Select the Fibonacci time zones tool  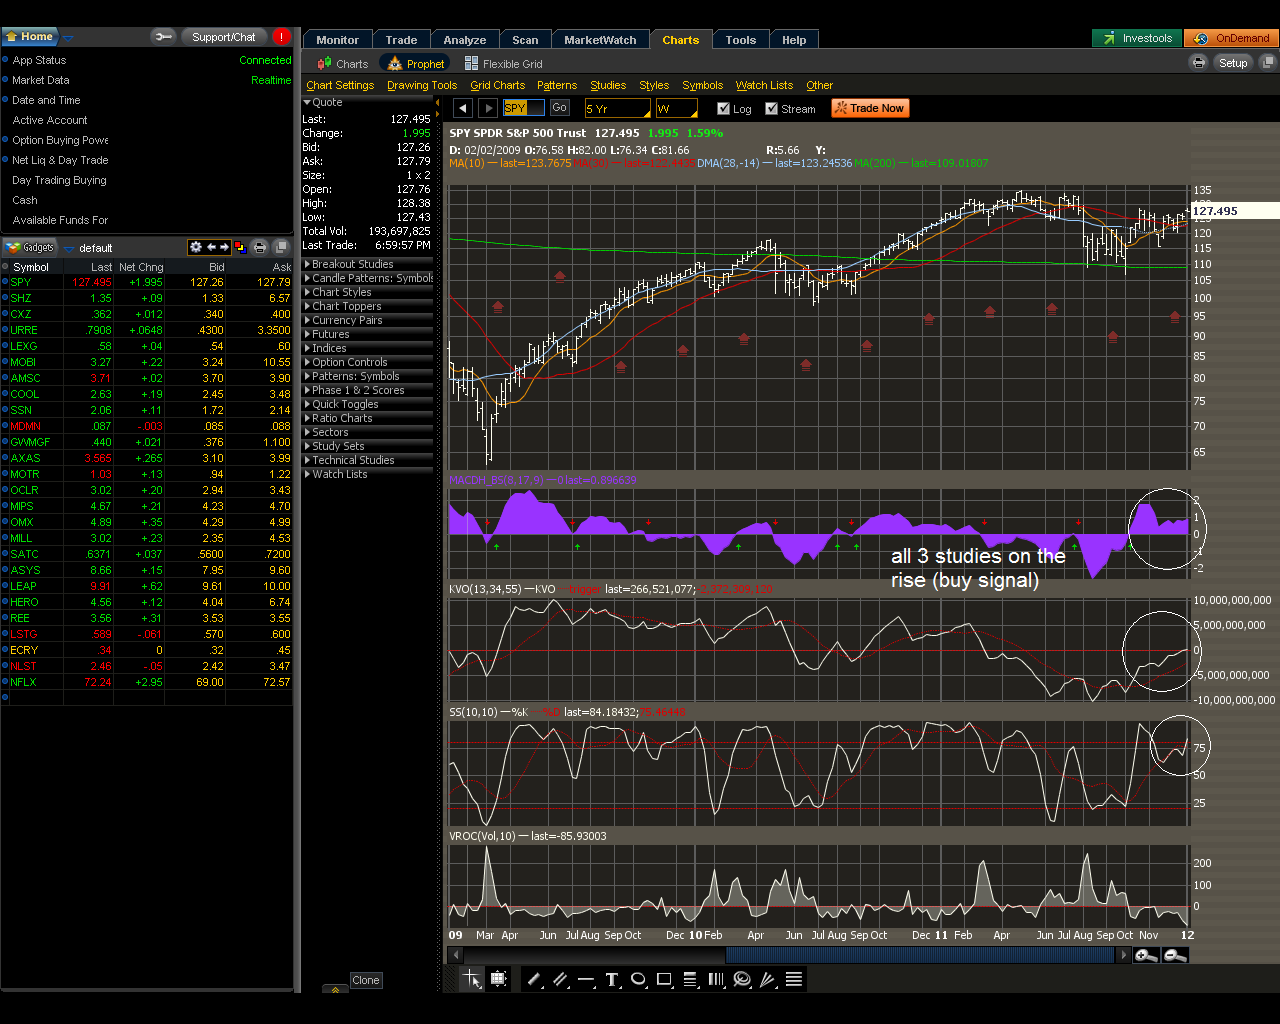tap(716, 980)
